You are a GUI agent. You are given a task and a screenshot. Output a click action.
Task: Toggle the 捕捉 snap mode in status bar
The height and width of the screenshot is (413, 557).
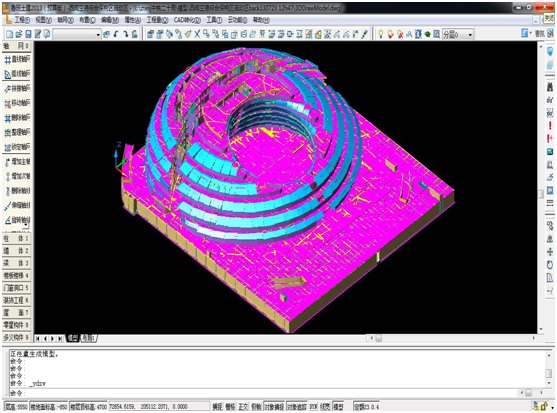(217, 406)
